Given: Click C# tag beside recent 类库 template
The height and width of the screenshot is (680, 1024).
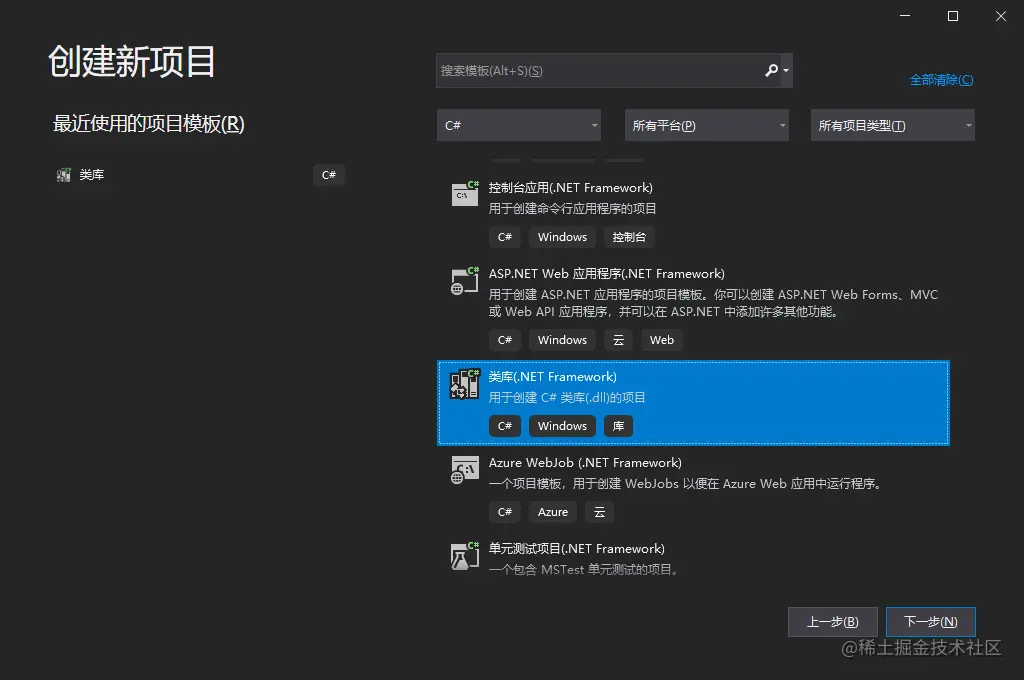Looking at the screenshot, I should (x=328, y=175).
